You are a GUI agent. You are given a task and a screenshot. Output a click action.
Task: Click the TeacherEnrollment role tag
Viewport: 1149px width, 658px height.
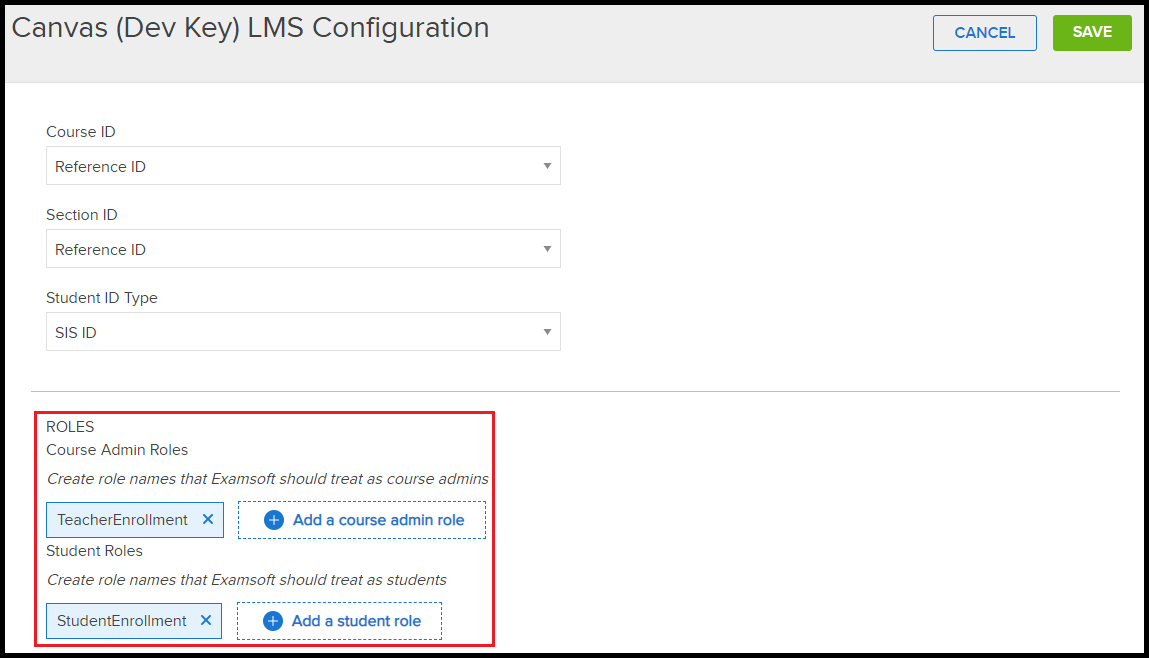point(120,519)
